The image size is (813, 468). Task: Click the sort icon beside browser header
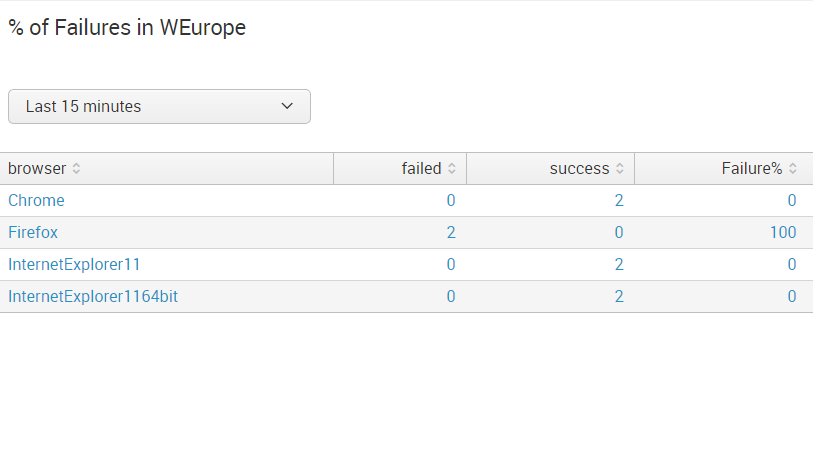(x=77, y=169)
